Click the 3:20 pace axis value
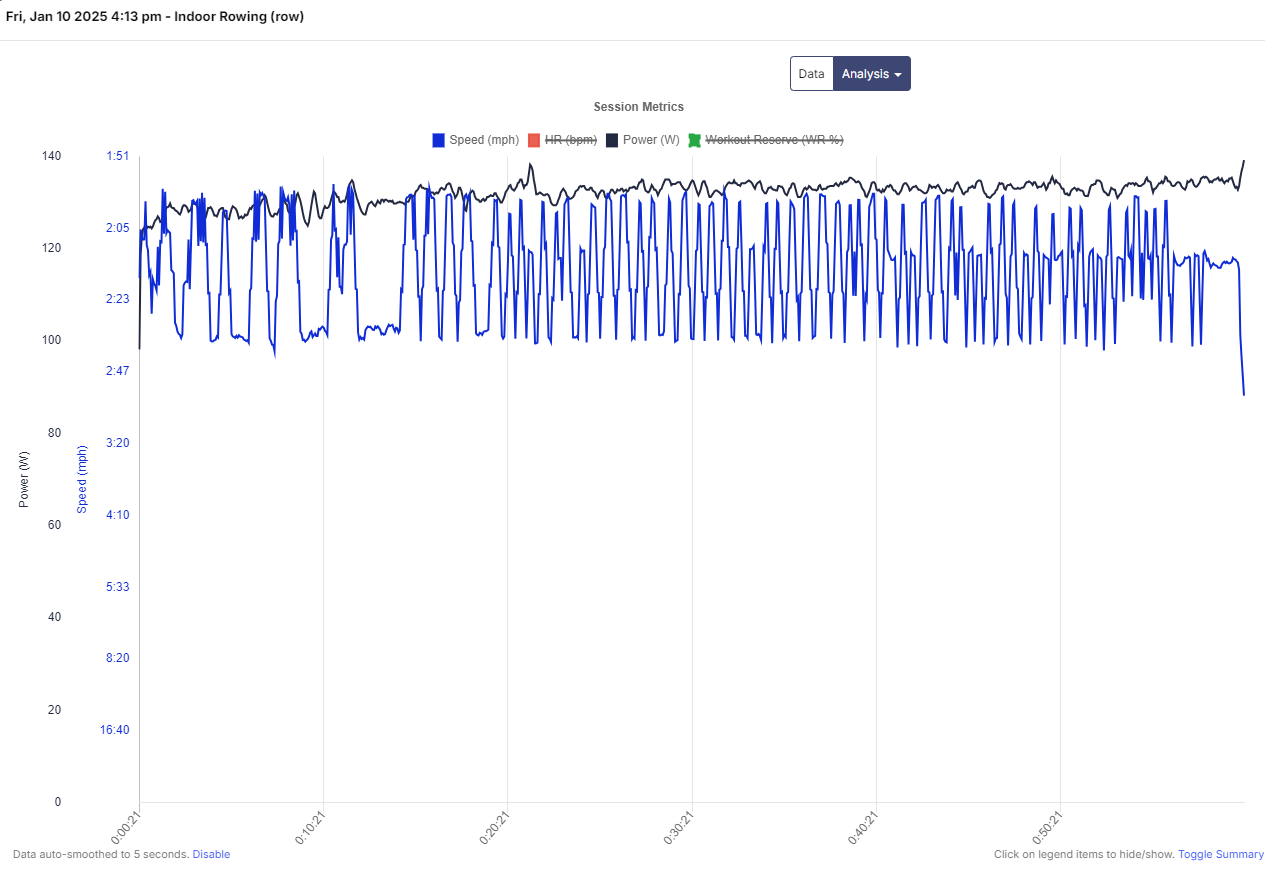Viewport: 1265px width, 881px height. [x=118, y=443]
